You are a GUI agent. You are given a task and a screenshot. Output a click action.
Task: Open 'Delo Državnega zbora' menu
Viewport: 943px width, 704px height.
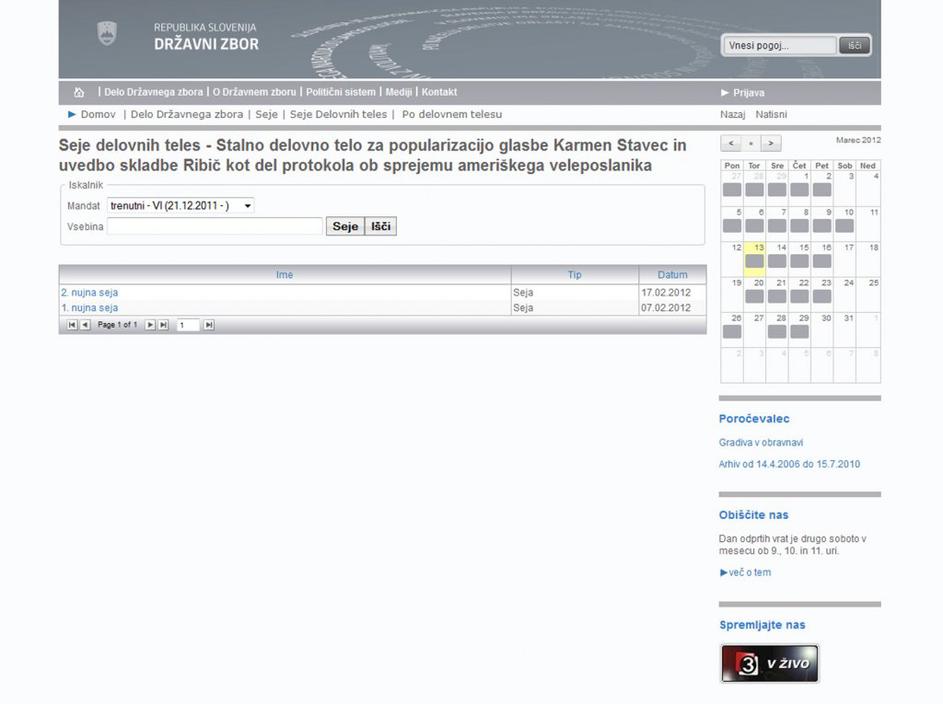click(153, 92)
